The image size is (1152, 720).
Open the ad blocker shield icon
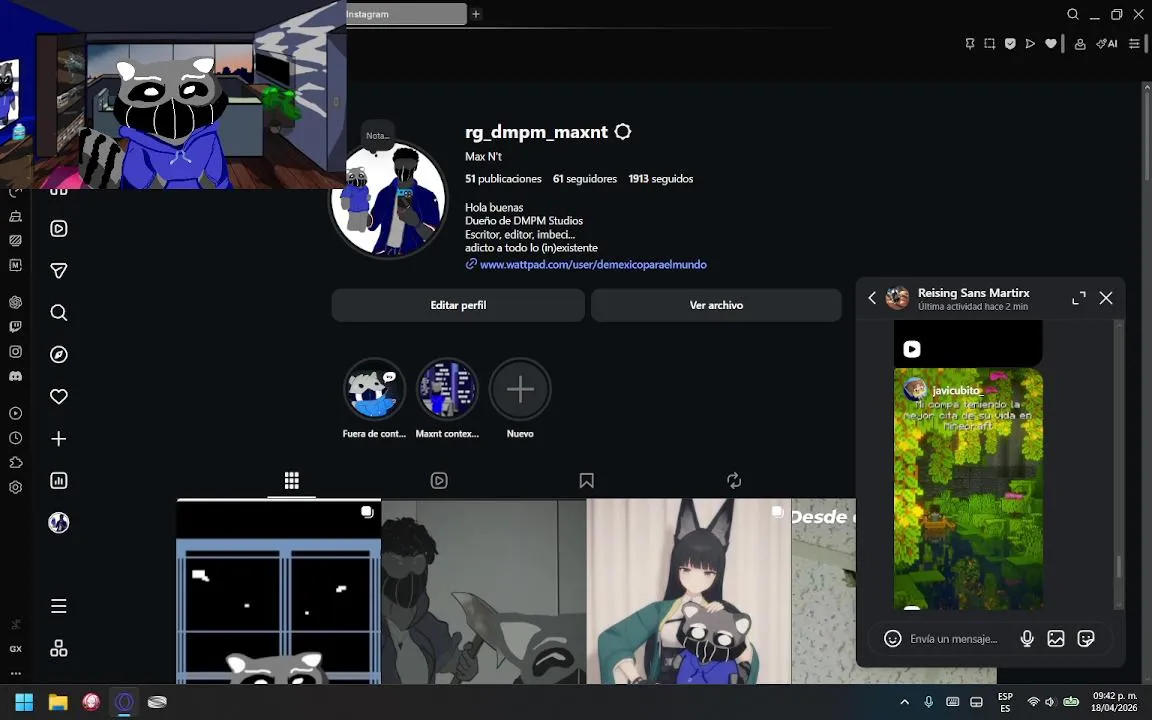1010,44
